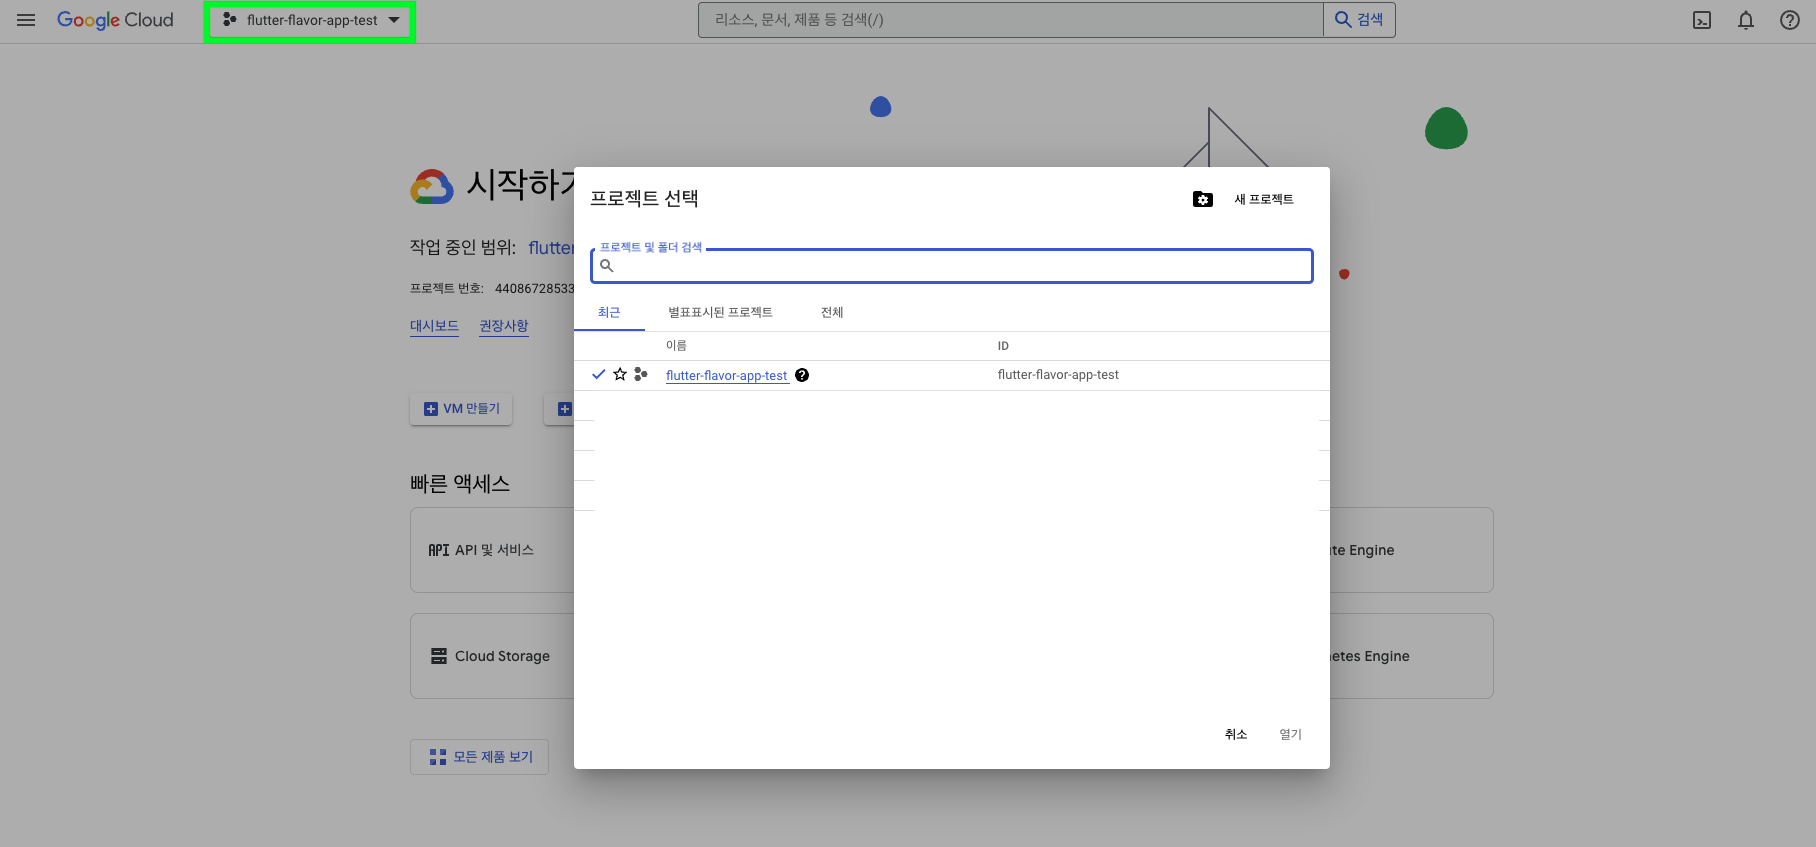Open the 대시보드 link

point(434,326)
